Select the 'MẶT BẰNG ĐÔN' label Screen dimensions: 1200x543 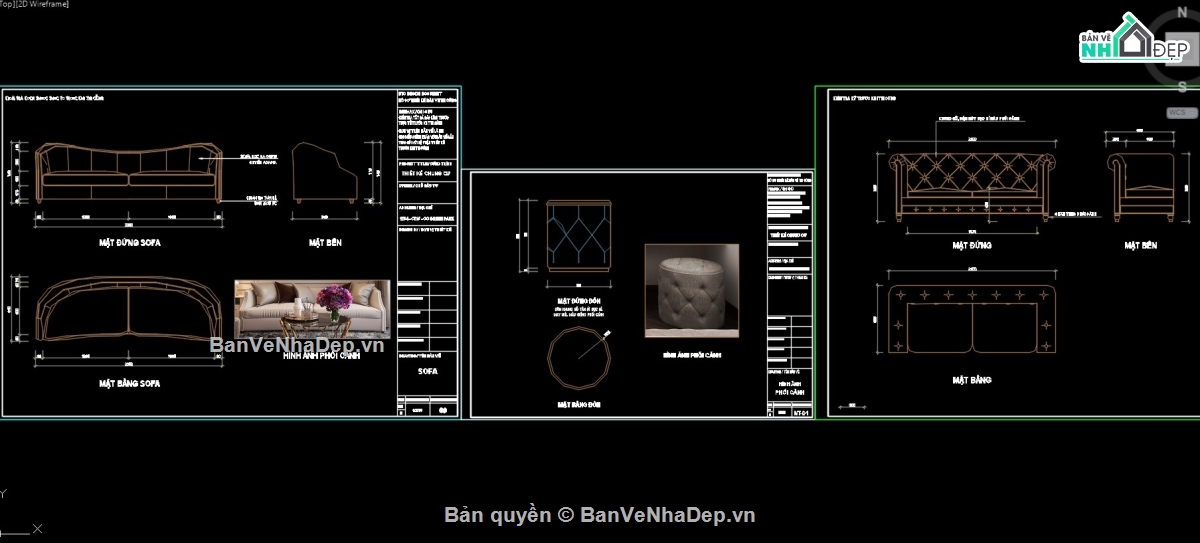click(579, 405)
